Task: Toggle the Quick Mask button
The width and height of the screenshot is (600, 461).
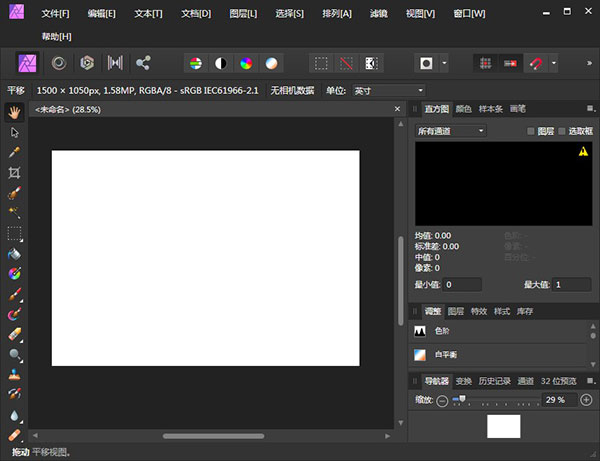Action: click(426, 64)
